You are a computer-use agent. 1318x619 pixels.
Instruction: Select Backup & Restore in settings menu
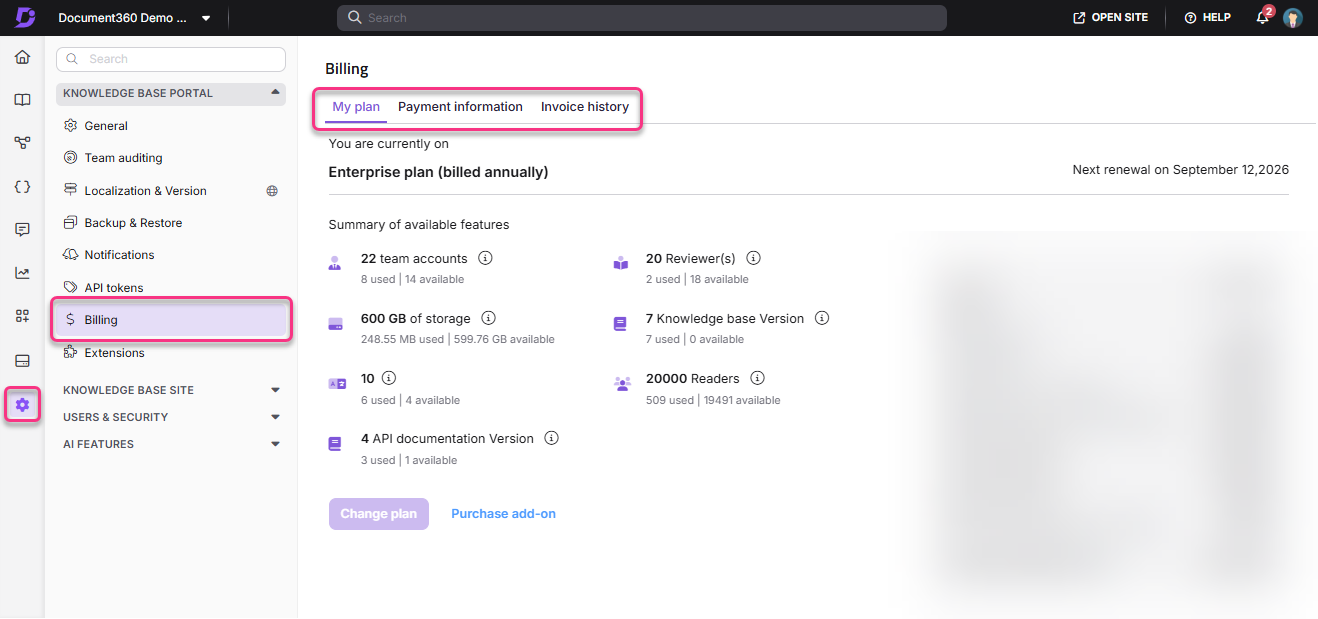click(133, 223)
